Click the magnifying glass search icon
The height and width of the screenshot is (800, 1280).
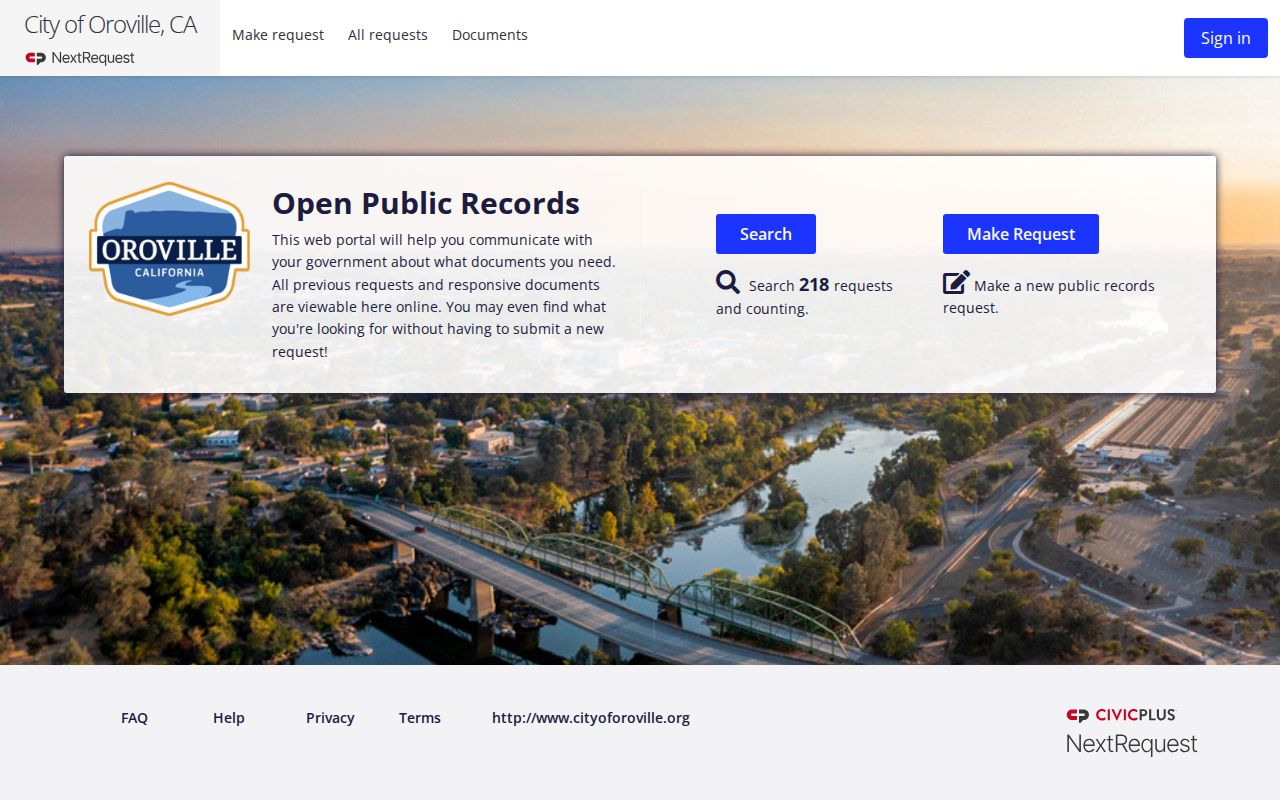click(728, 283)
